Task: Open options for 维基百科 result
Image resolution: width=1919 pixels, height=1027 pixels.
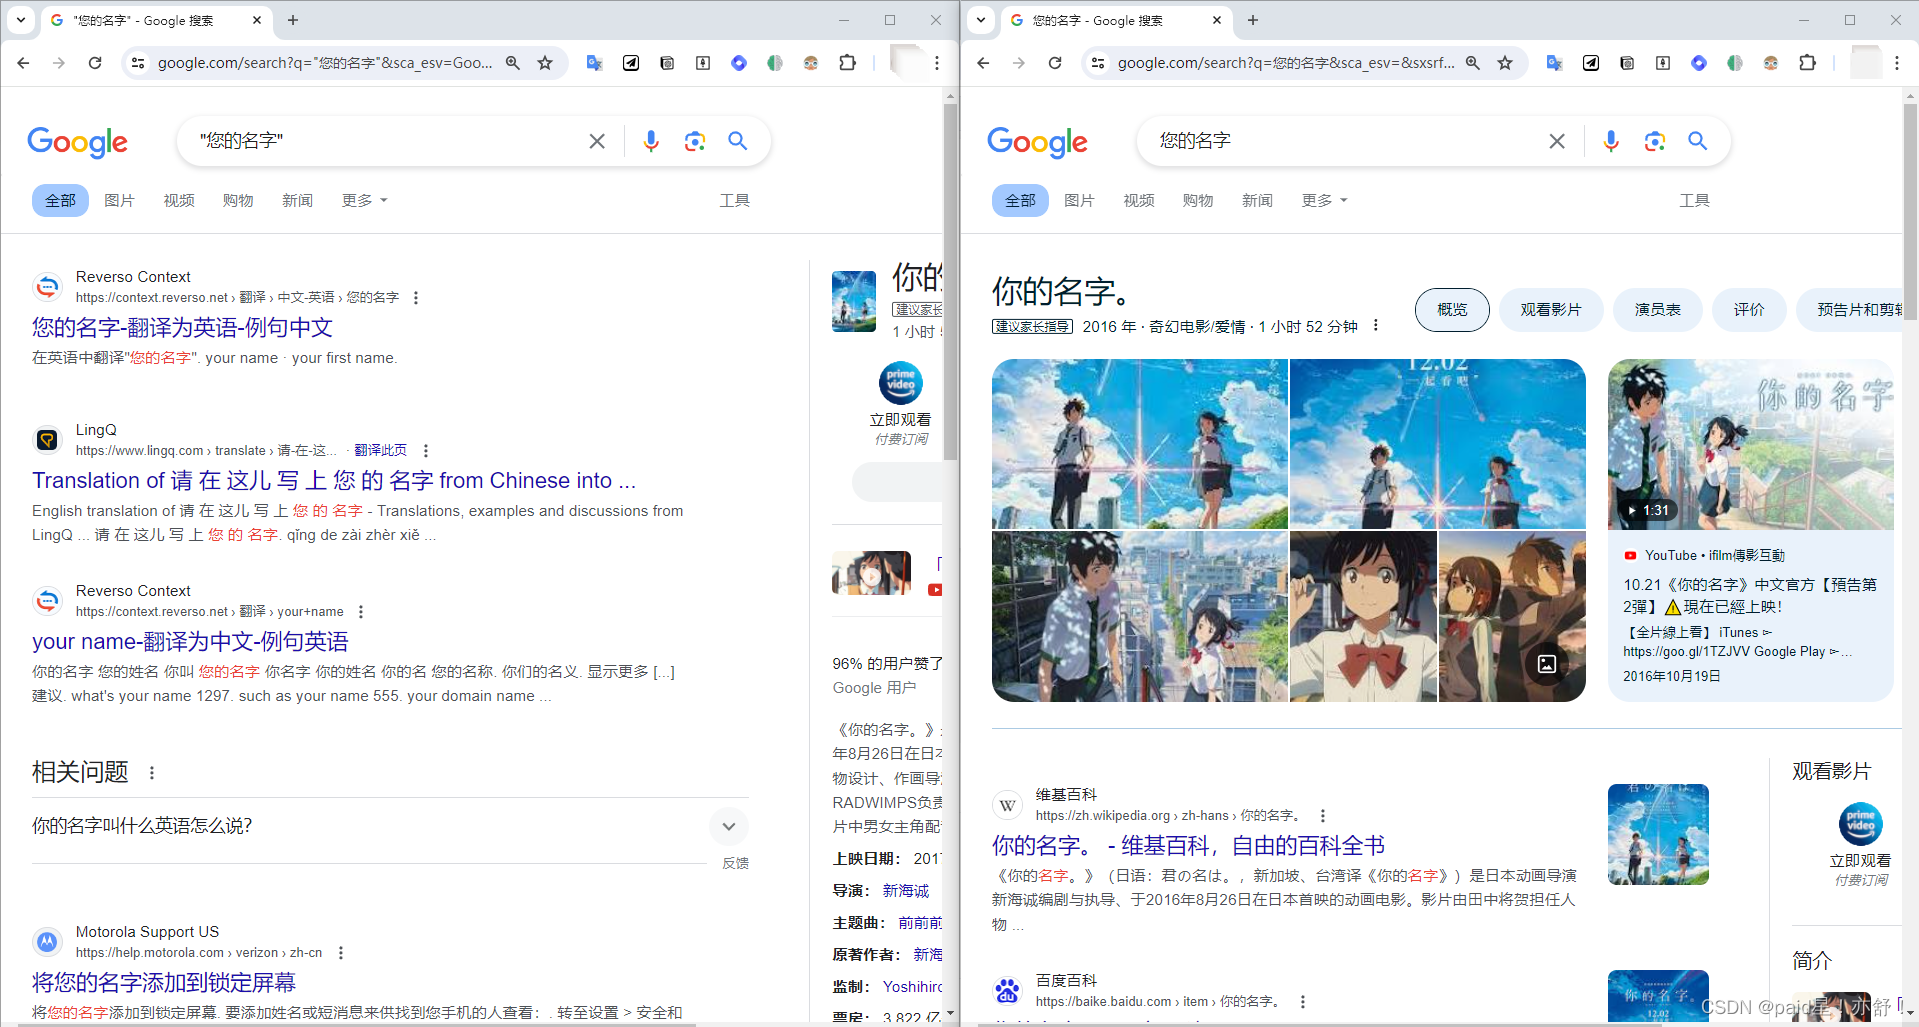Action: pyautogui.click(x=1323, y=816)
